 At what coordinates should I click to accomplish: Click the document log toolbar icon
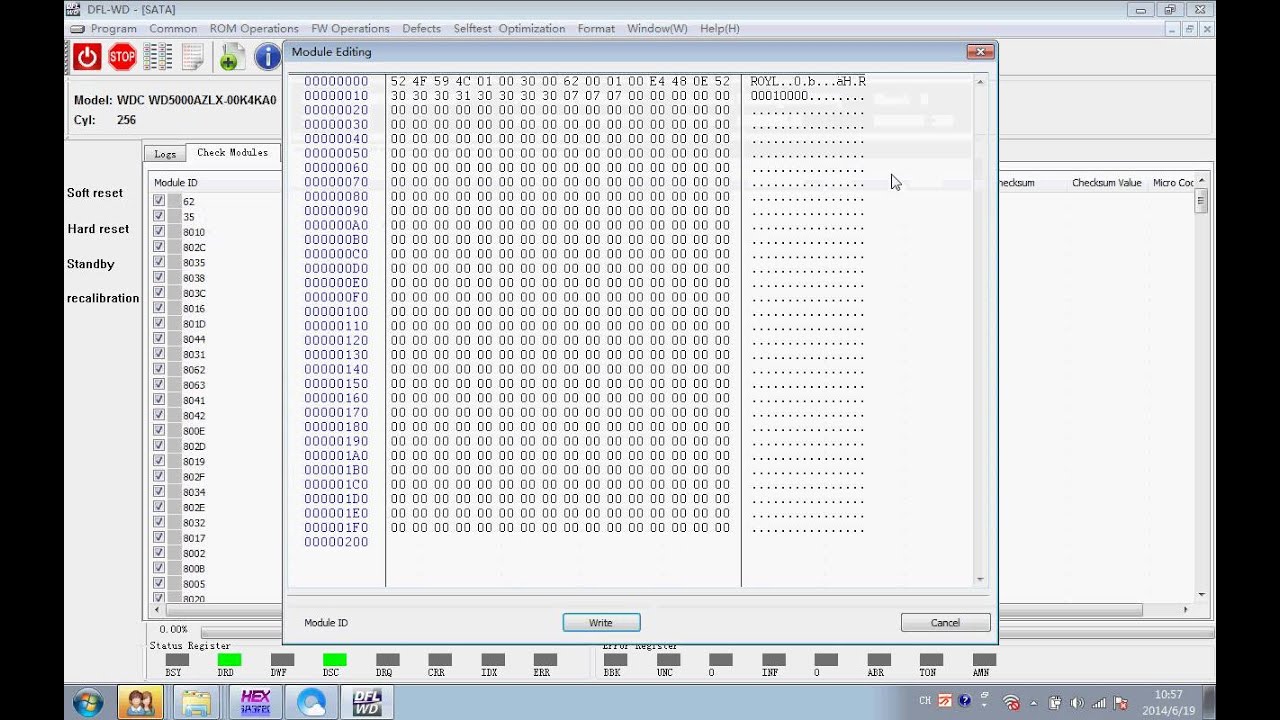[x=192, y=57]
